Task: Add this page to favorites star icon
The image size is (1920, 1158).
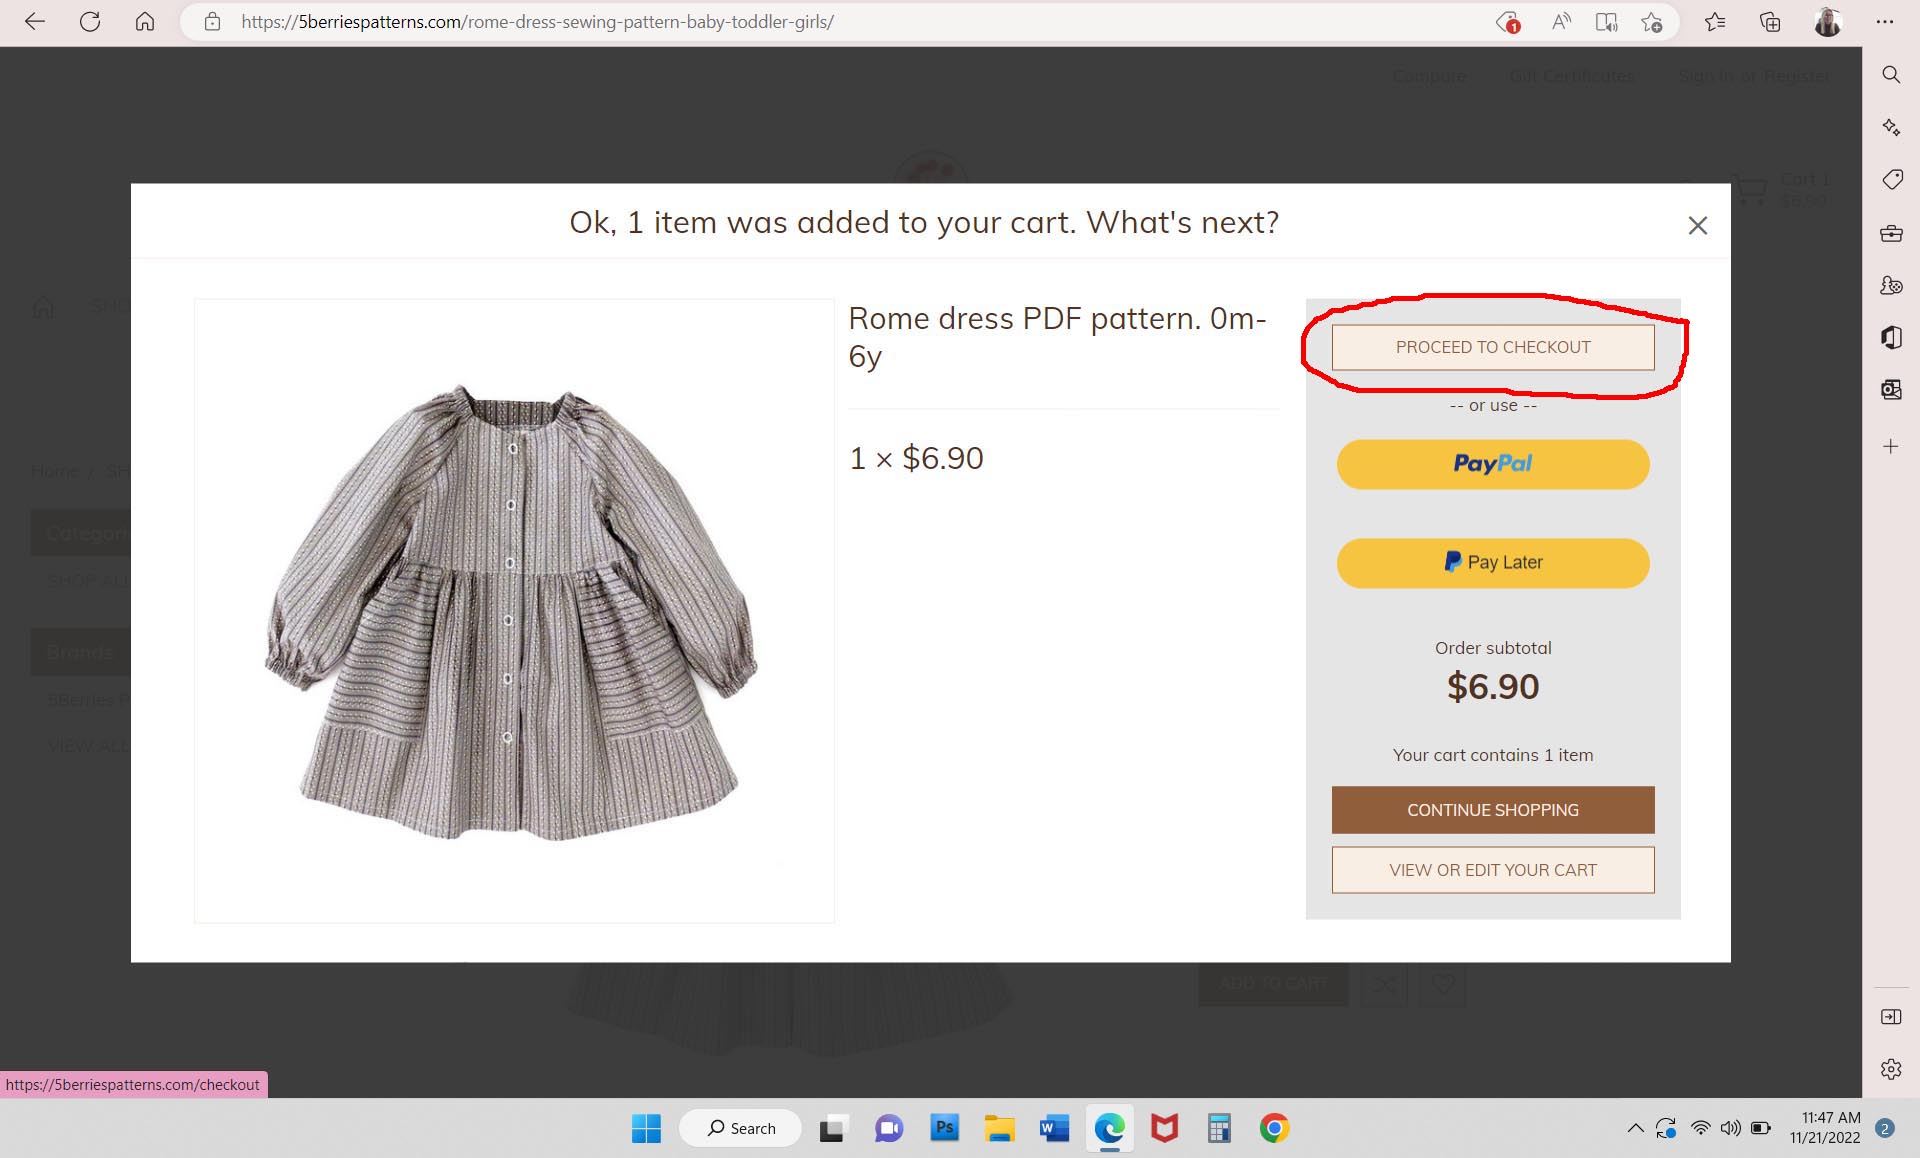Action: pos(1652,21)
